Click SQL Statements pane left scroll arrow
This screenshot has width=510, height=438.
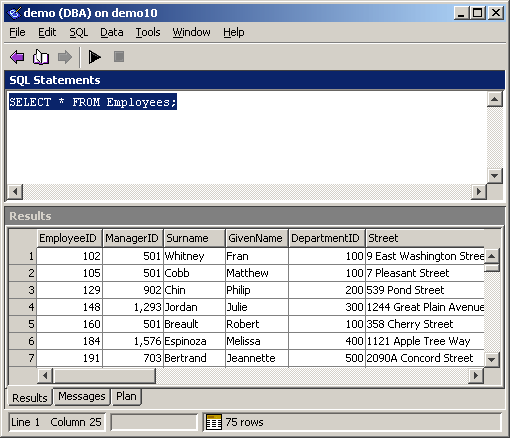pyautogui.click(x=15, y=191)
